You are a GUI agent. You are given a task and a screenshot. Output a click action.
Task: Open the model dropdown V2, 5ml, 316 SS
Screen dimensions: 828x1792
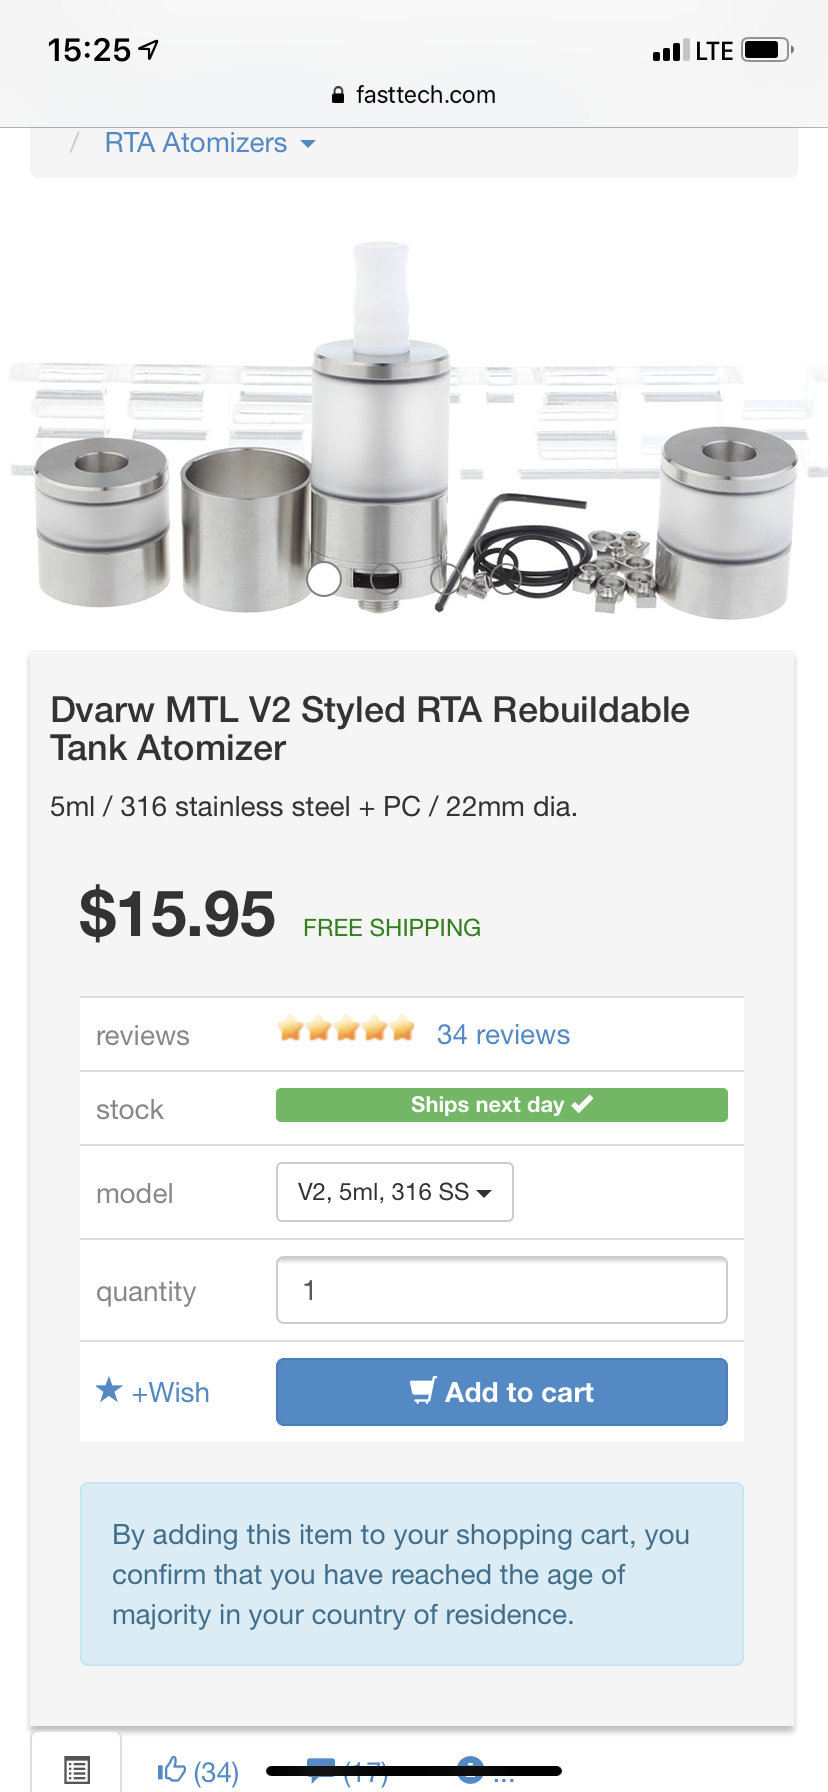(x=394, y=1192)
